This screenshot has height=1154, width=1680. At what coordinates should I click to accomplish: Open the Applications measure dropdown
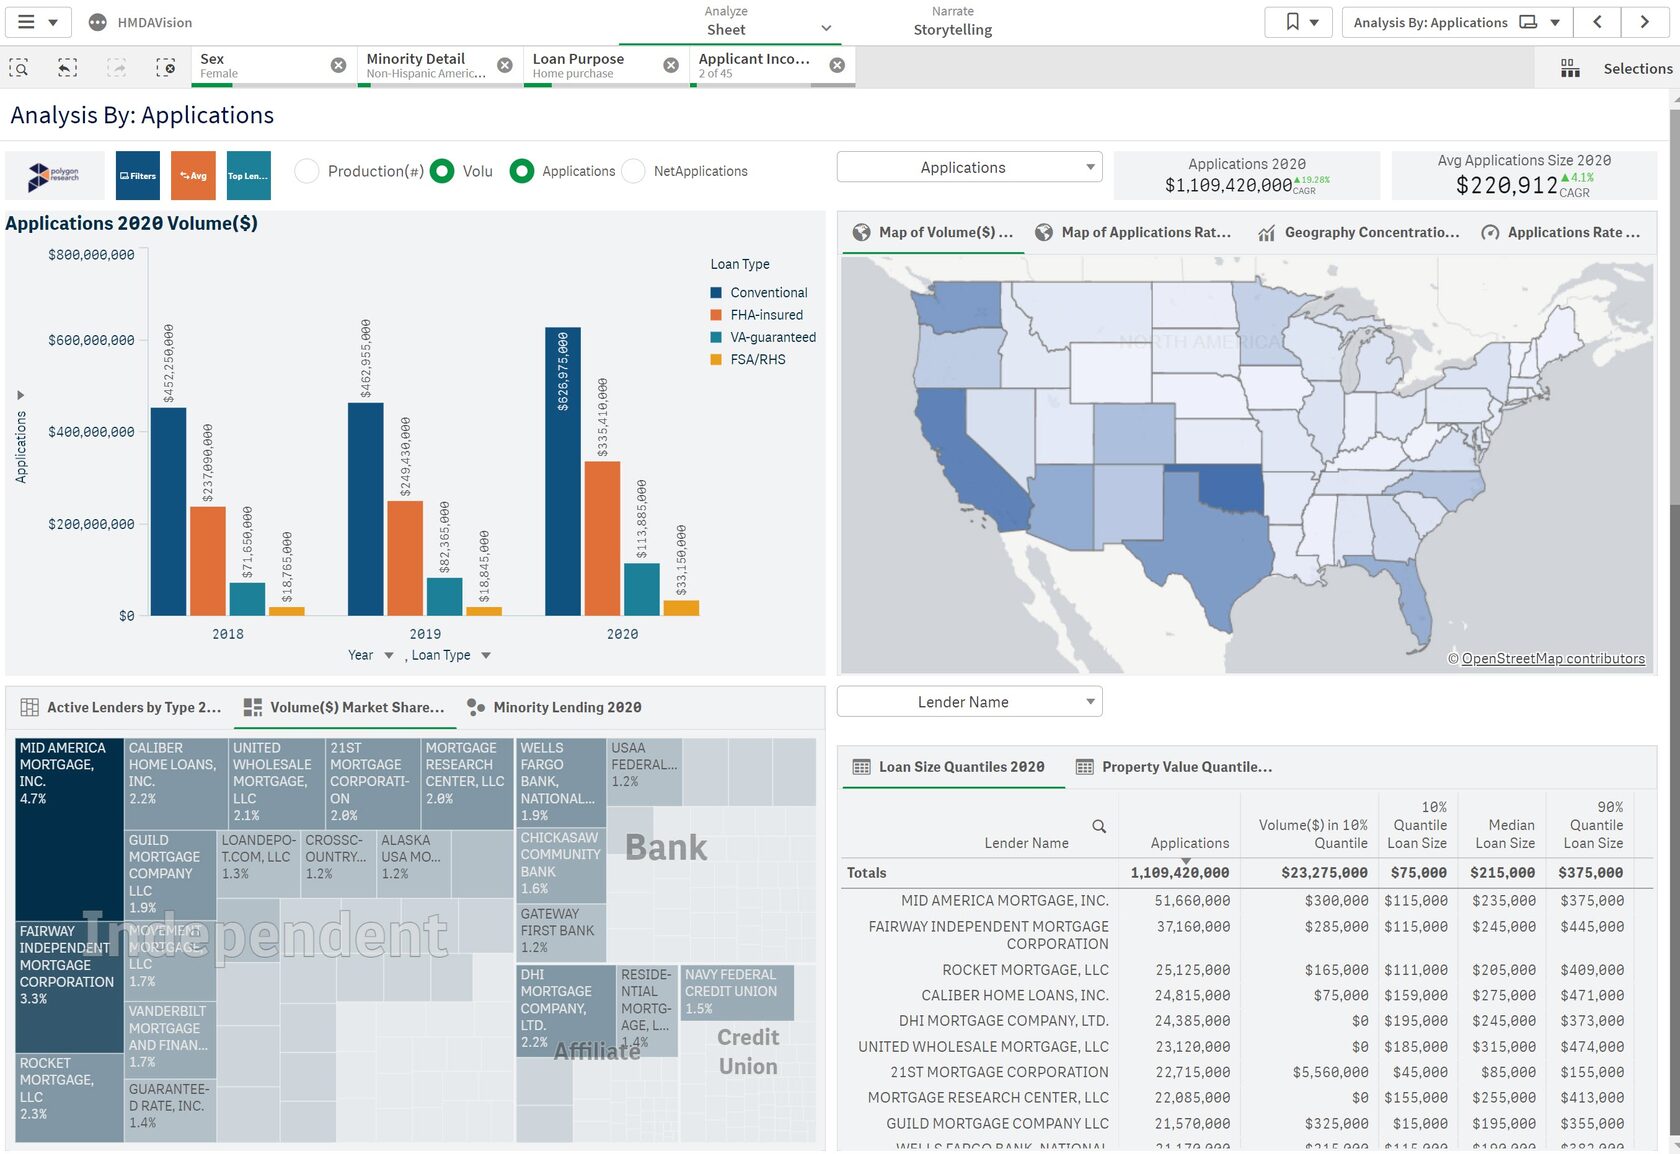[969, 167]
